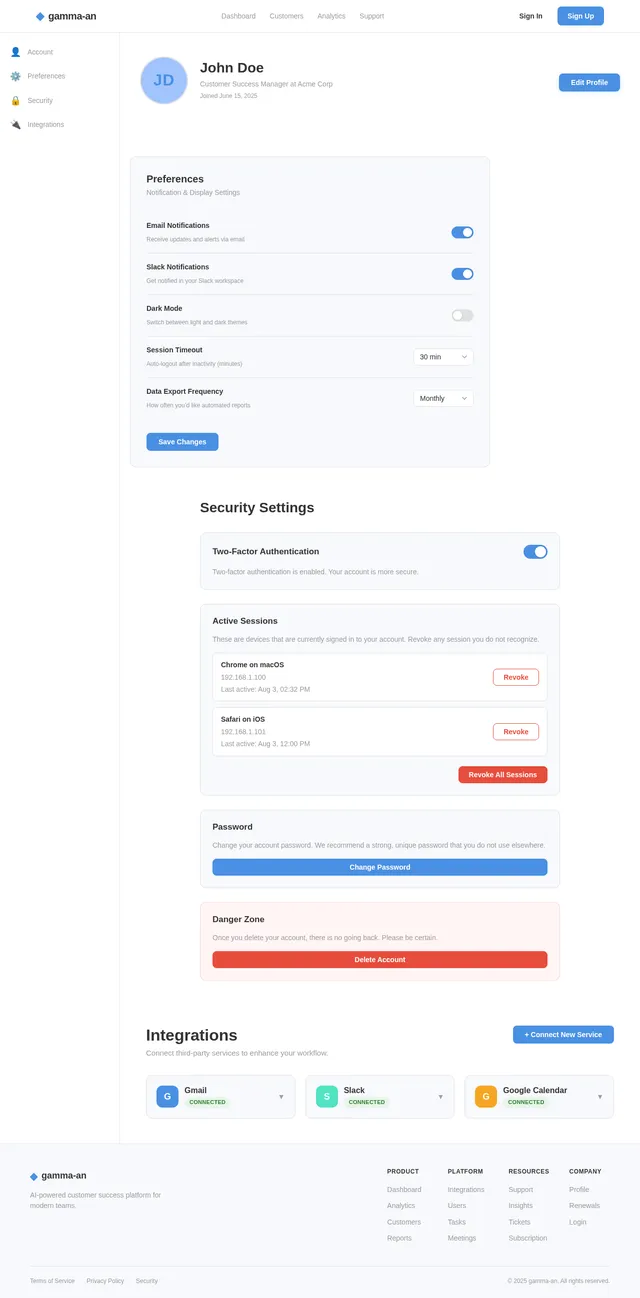
Task: Go to Customers in top navigation
Action: click(286, 16)
